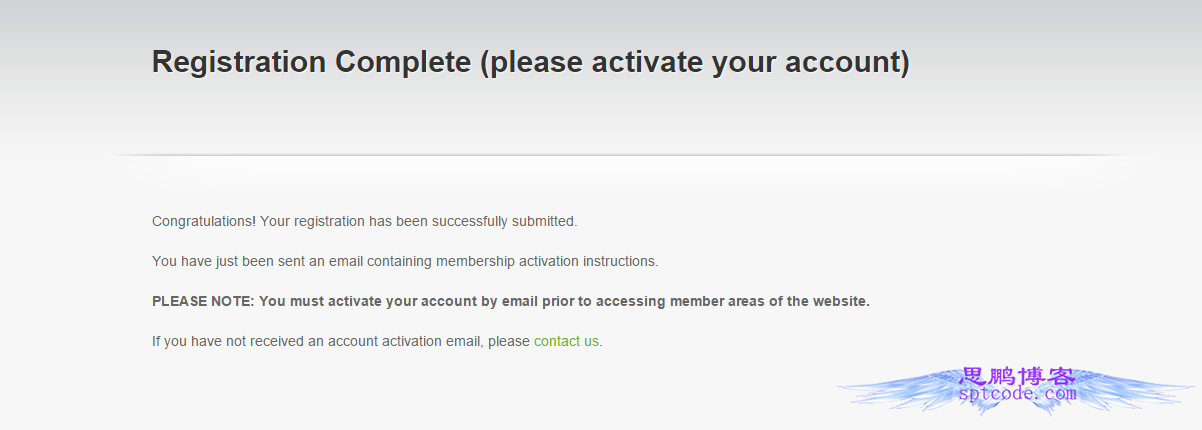Click the membership activation instructions sentence
Image resolution: width=1202 pixels, height=430 pixels.
405,261
